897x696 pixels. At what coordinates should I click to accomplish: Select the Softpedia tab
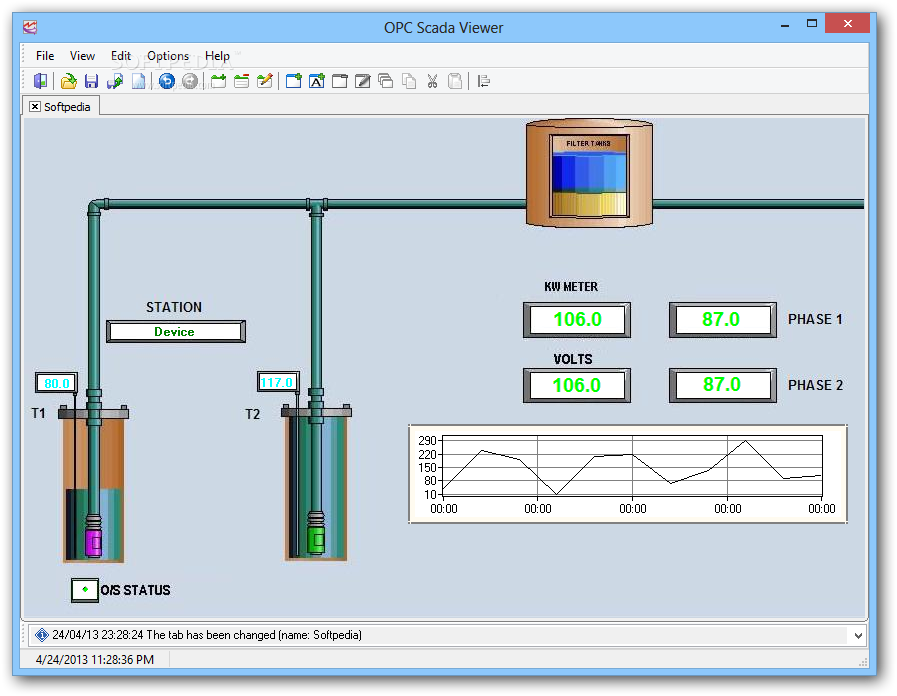61,106
